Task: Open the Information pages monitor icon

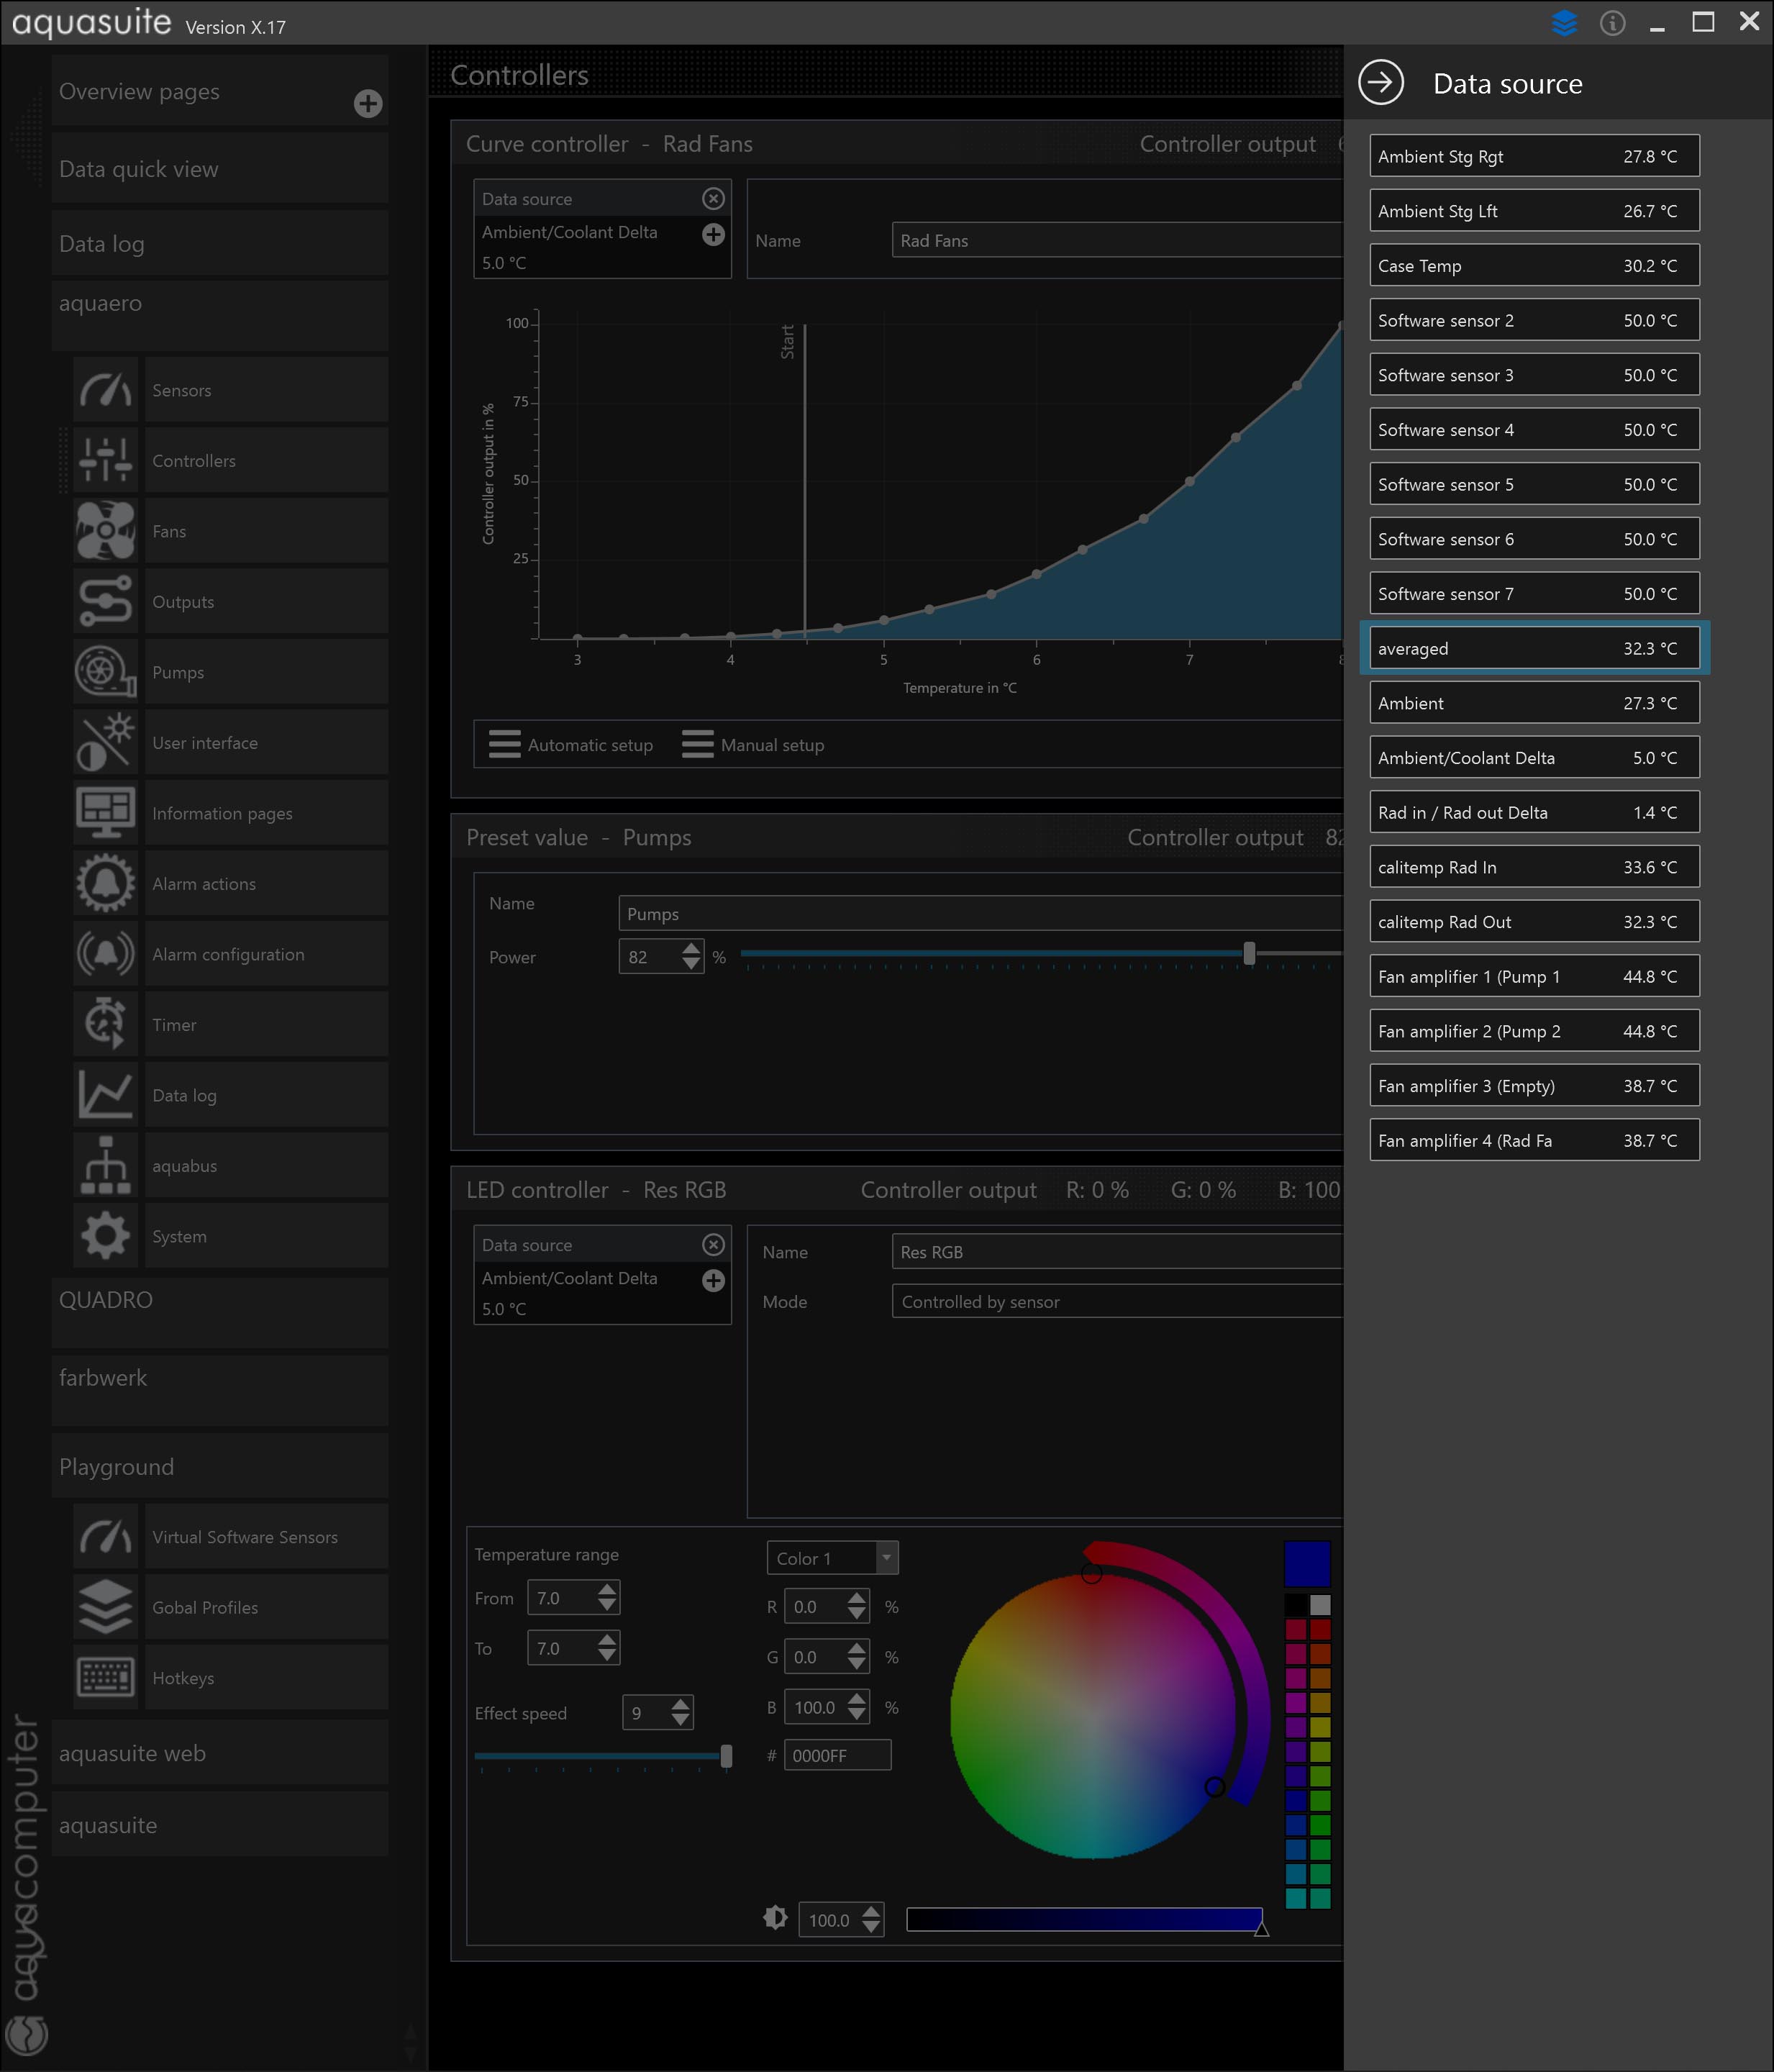Action: (105, 813)
